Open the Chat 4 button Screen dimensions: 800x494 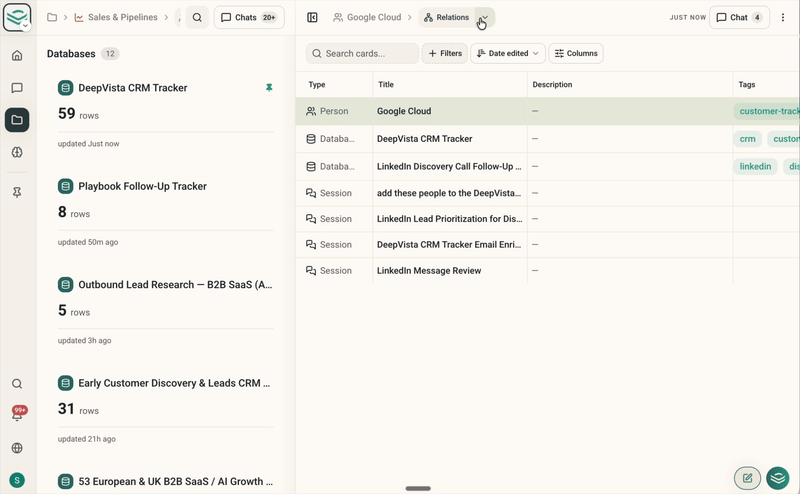click(739, 17)
